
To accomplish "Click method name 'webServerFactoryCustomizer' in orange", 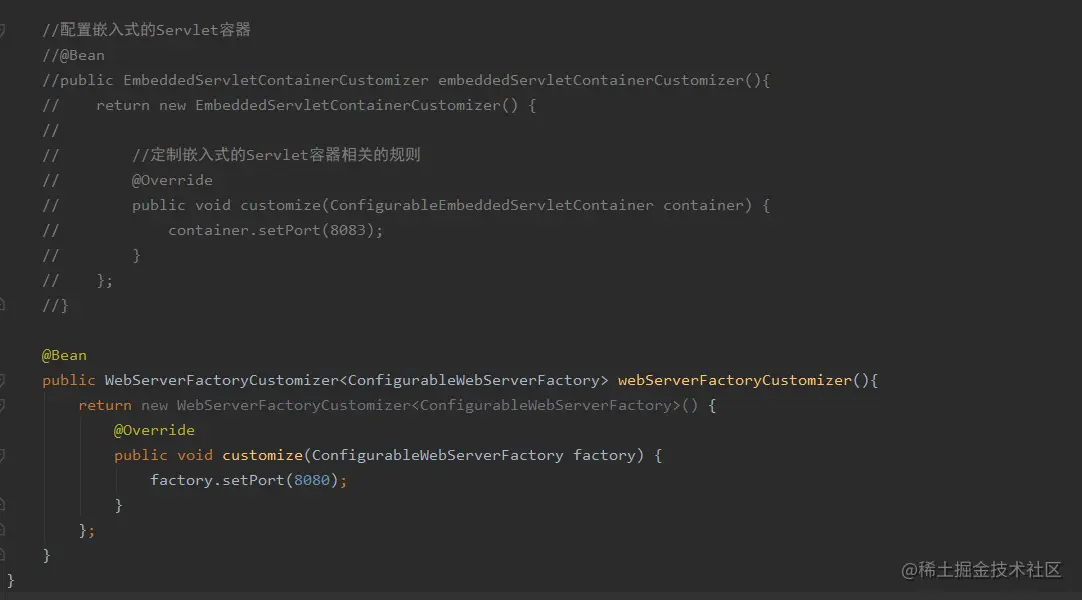I will tap(735, 381).
